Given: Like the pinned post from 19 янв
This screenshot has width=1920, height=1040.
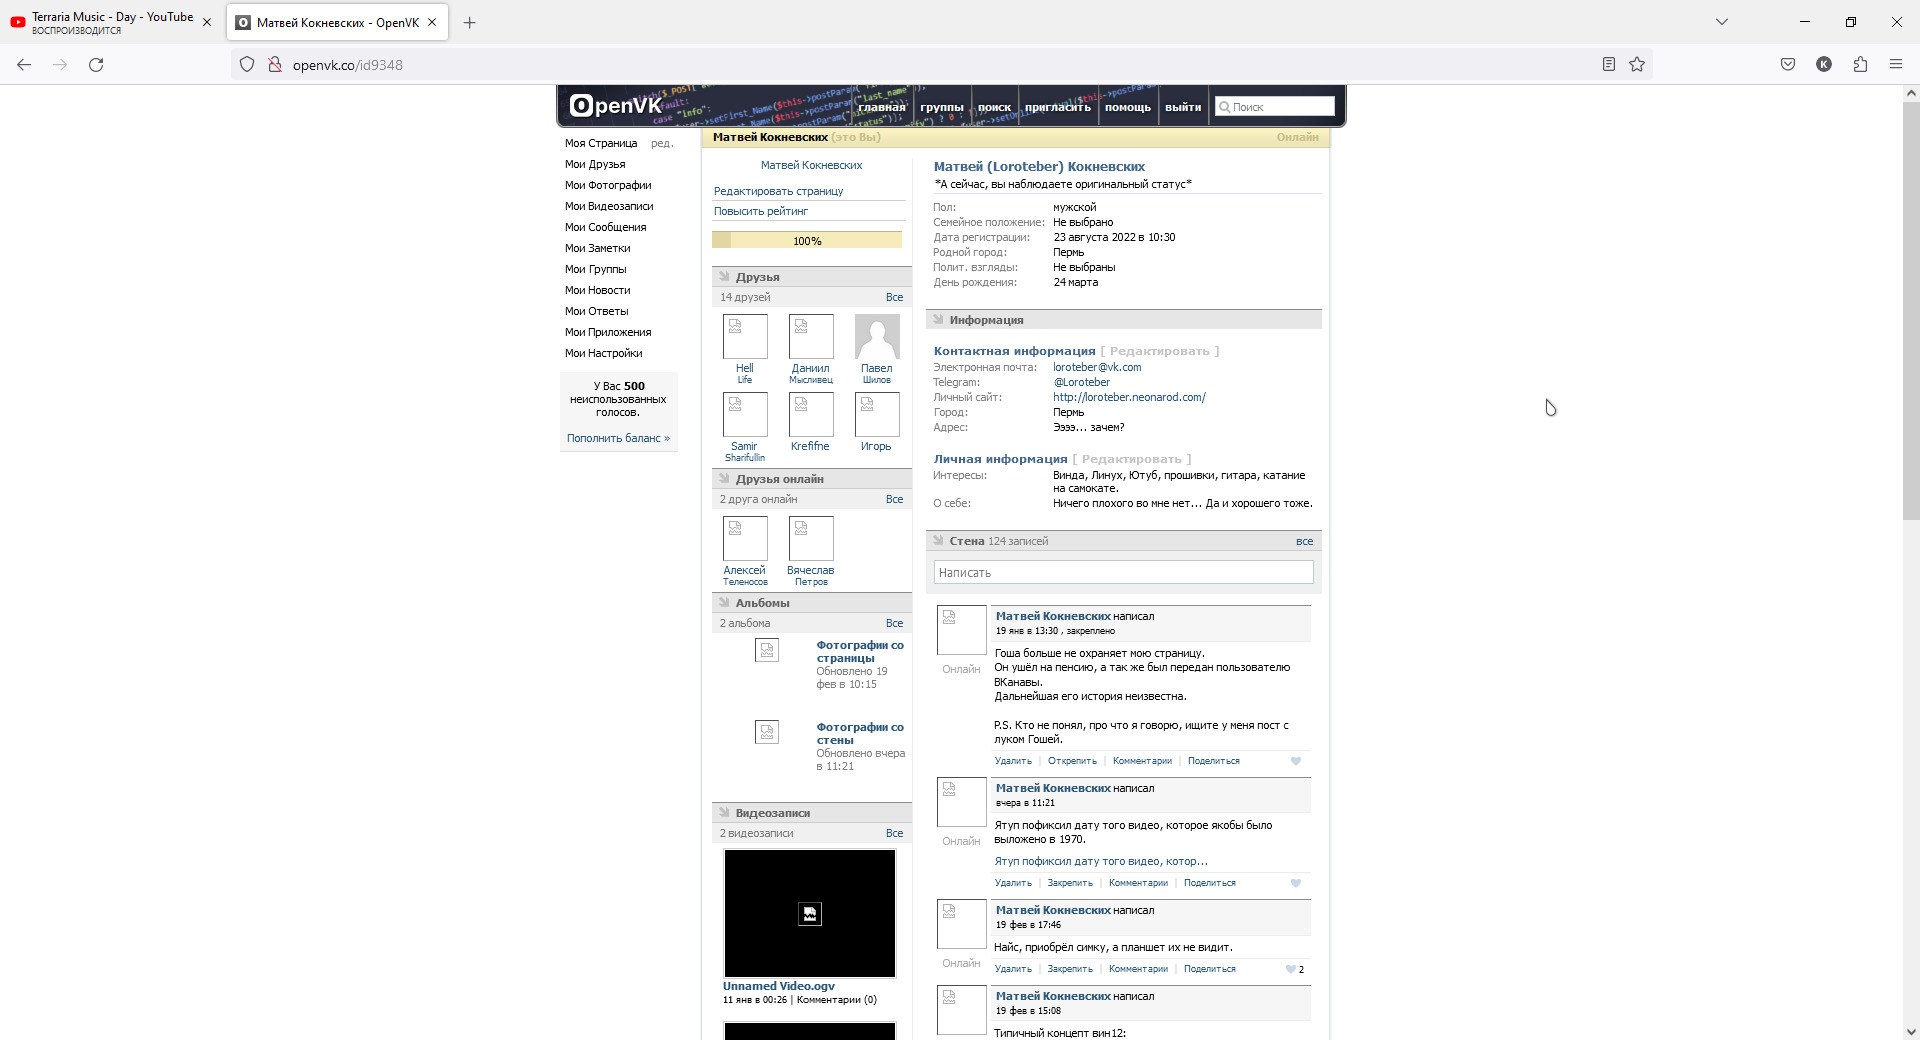Looking at the screenshot, I should [1296, 761].
